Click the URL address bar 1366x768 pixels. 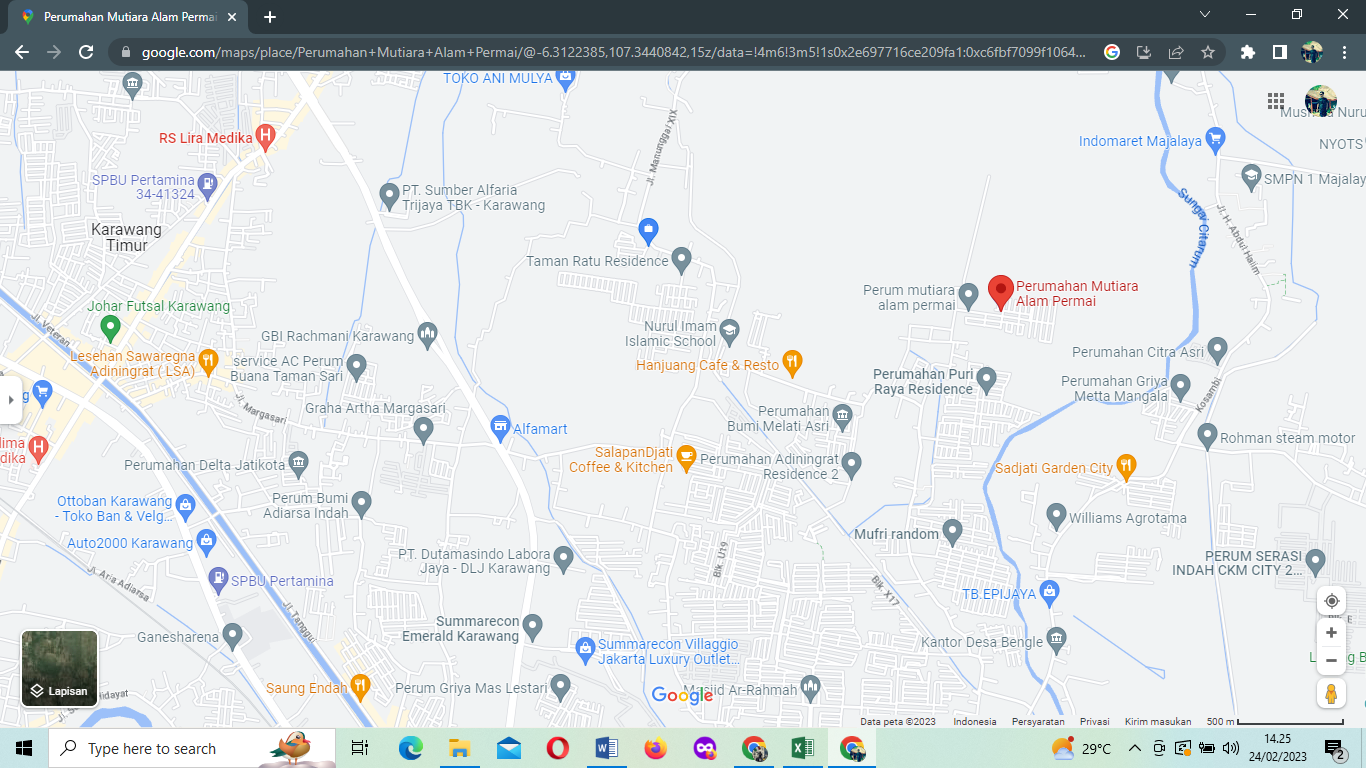click(612, 52)
